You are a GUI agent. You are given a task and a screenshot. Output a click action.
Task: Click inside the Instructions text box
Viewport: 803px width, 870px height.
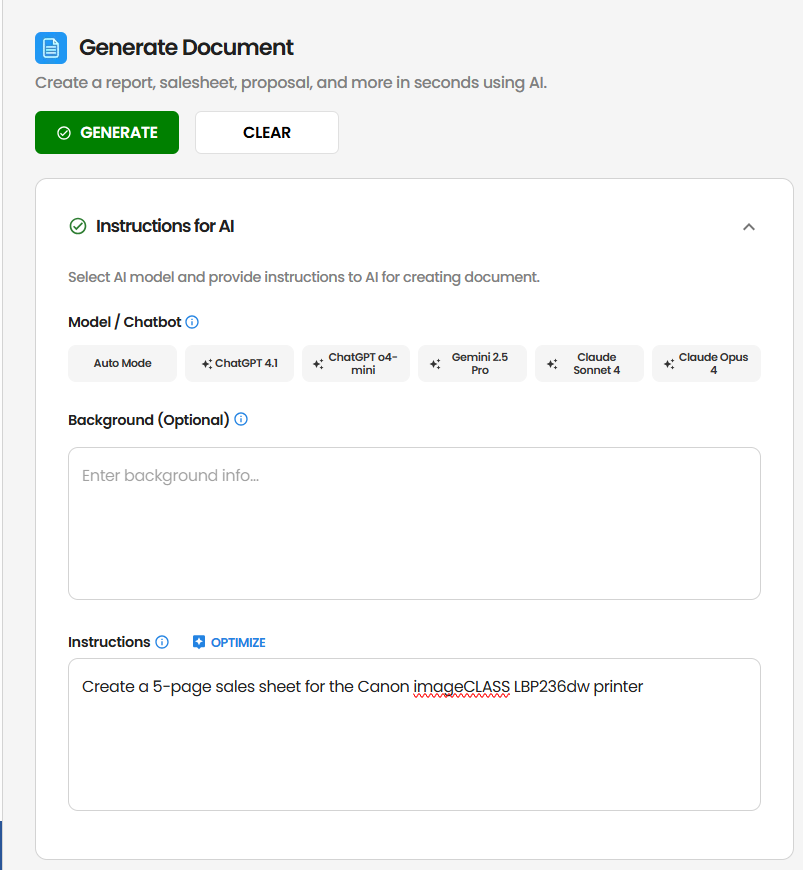414,735
